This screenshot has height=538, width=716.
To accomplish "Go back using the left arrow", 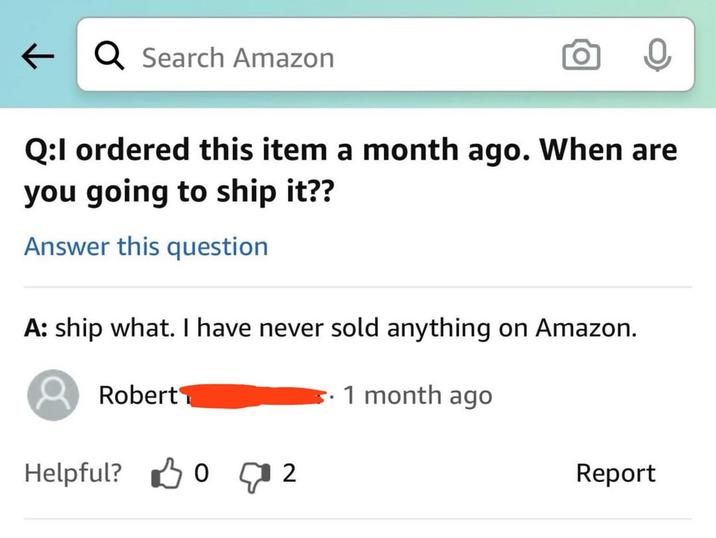I will (37, 58).
